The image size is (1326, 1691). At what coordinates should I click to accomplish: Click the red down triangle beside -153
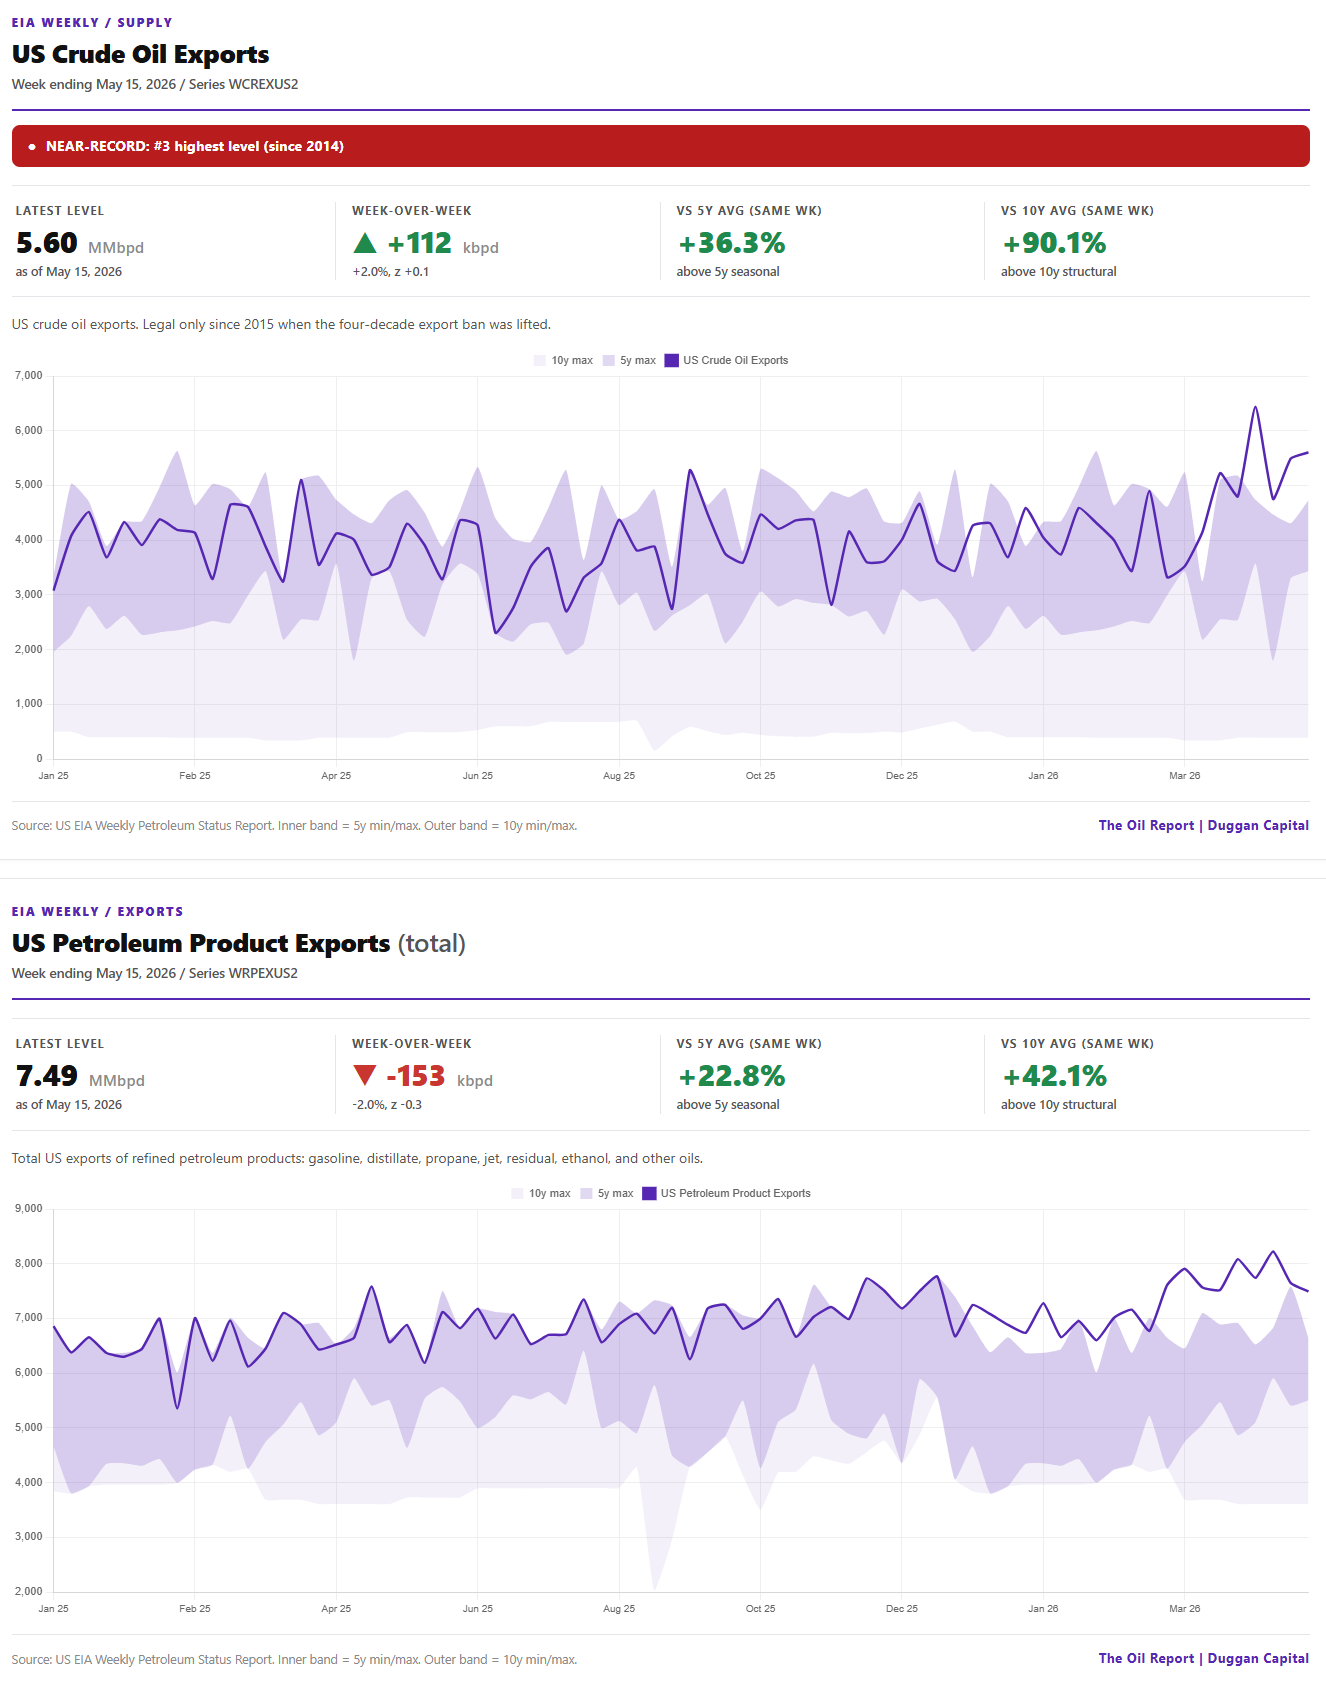(365, 1076)
